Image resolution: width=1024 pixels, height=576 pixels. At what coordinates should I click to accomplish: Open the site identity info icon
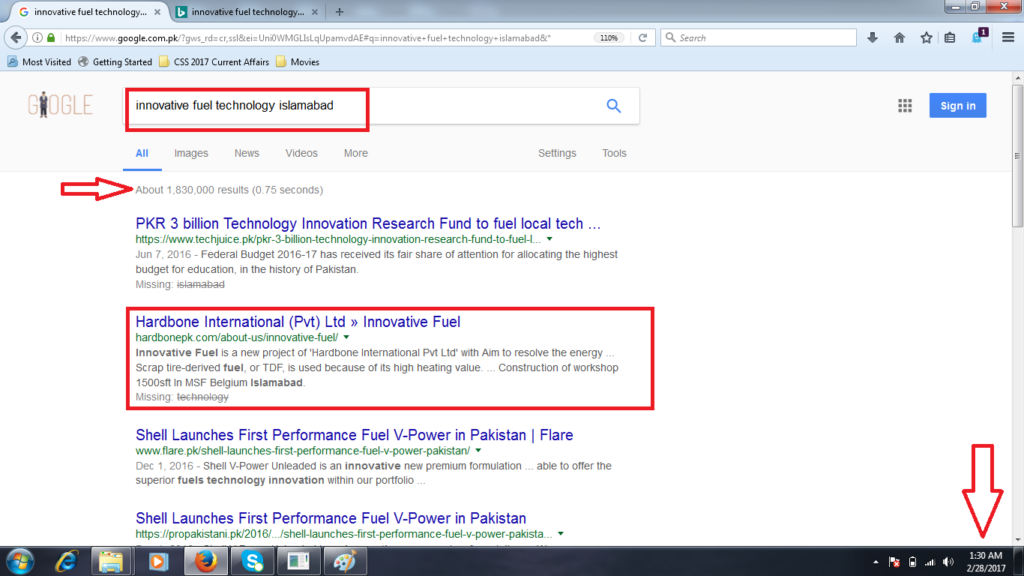pos(37,38)
